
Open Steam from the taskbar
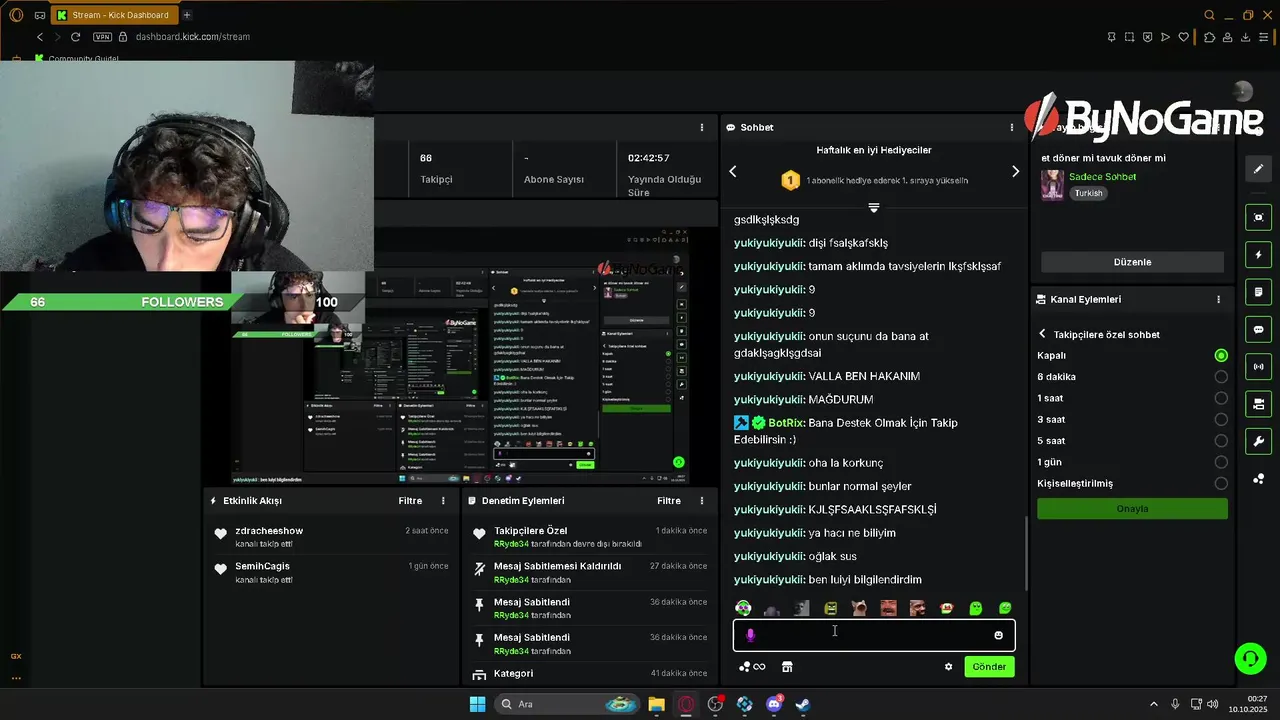click(x=803, y=704)
